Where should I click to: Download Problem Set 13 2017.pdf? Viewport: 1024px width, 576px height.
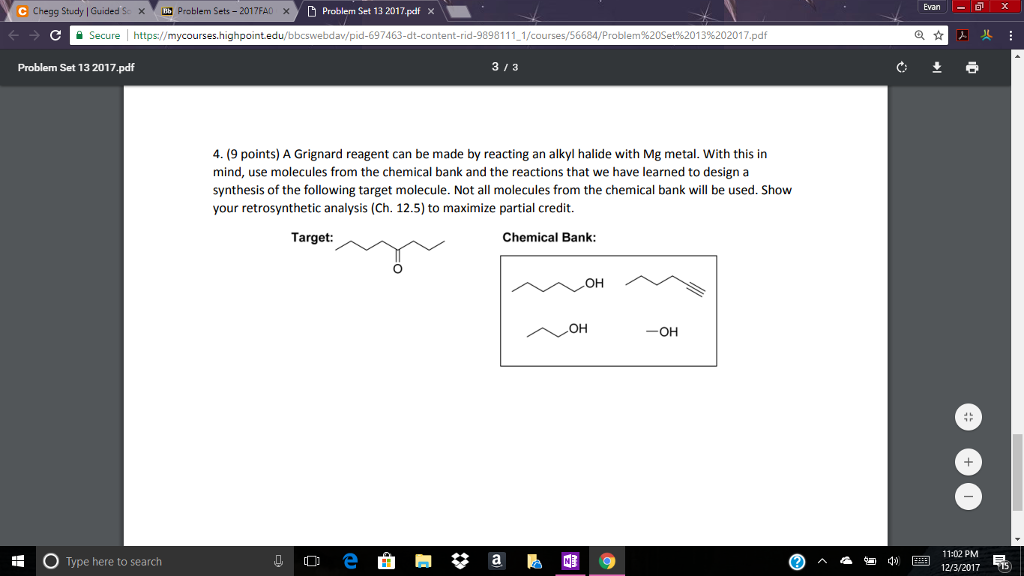pos(937,67)
